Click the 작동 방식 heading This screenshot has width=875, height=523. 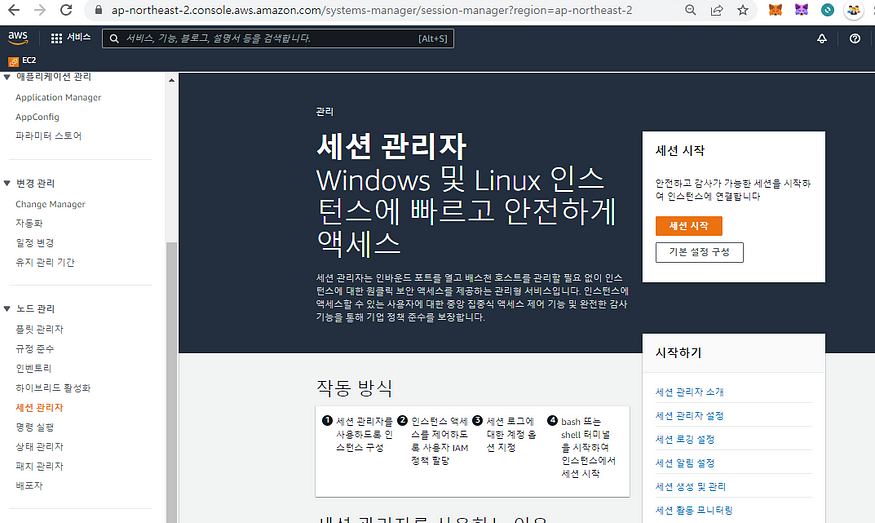[x=354, y=387]
